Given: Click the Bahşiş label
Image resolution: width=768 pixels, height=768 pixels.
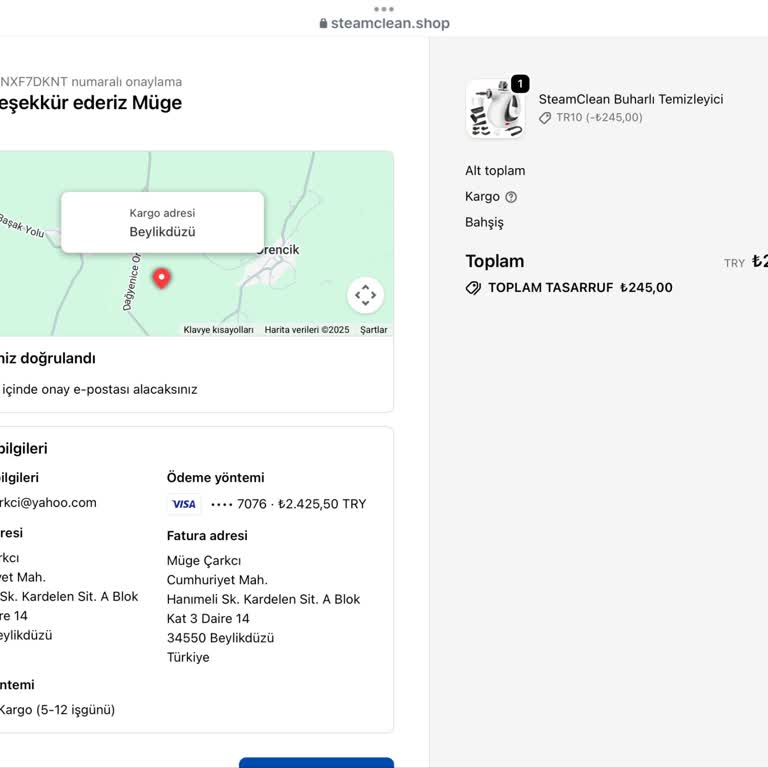Looking at the screenshot, I should coord(484,222).
